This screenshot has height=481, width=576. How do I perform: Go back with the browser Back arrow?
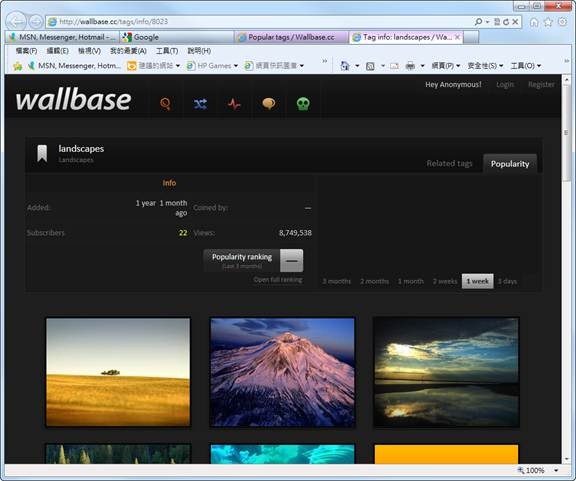[x=16, y=22]
